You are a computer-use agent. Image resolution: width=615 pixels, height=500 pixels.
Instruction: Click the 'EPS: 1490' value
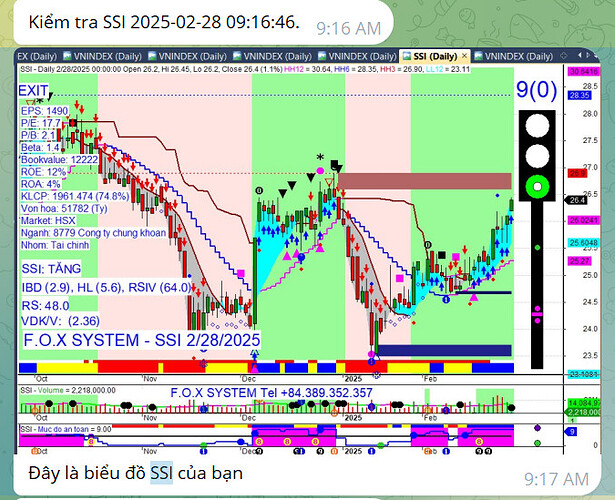pyautogui.click(x=44, y=111)
